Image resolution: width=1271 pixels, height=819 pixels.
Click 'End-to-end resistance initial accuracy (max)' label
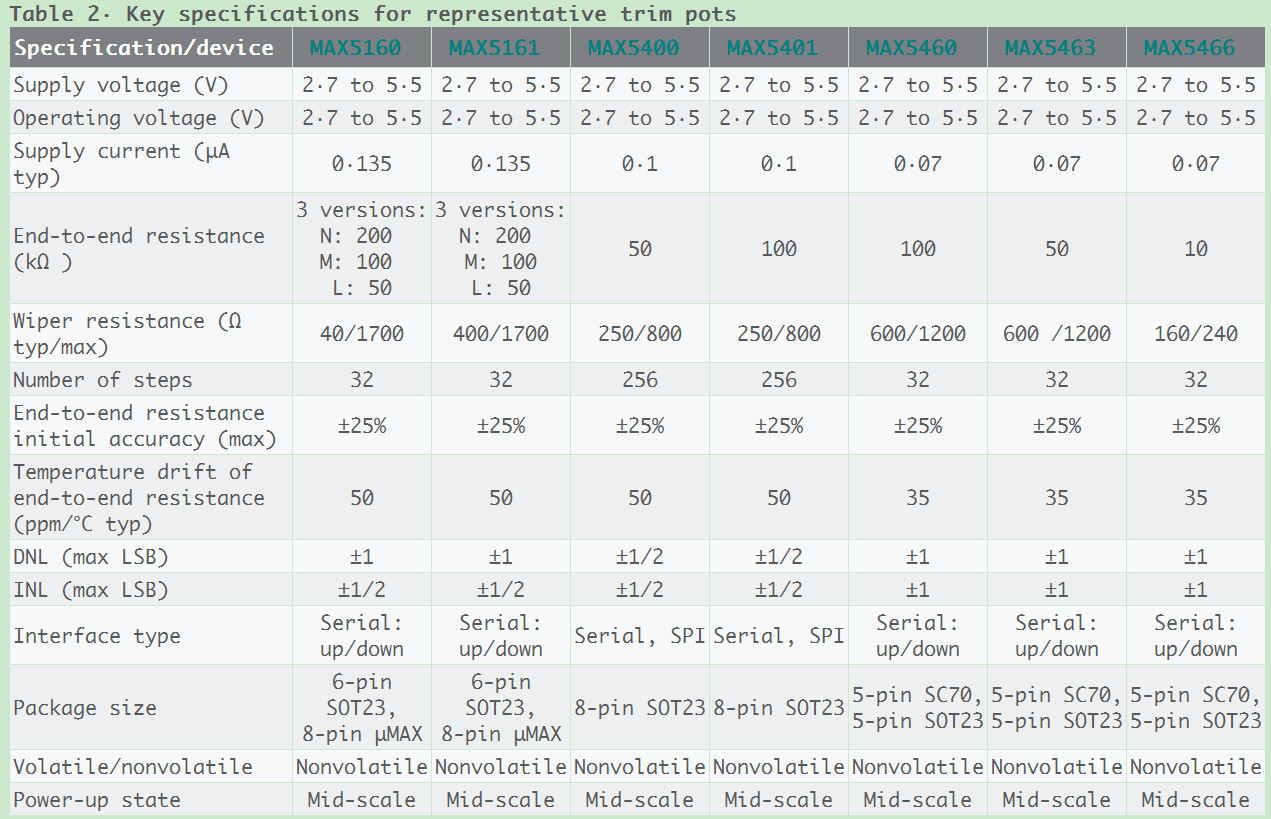click(145, 426)
